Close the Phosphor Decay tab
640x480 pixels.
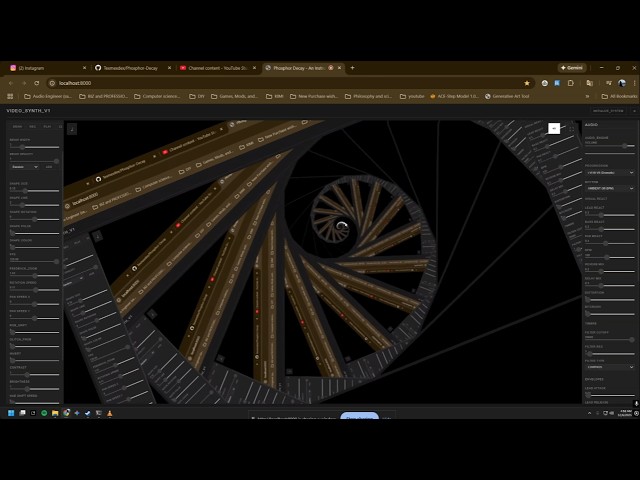click(339, 68)
